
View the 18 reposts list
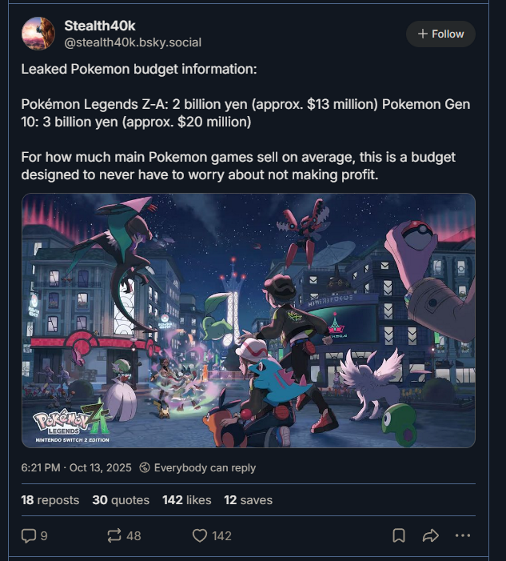(x=50, y=500)
